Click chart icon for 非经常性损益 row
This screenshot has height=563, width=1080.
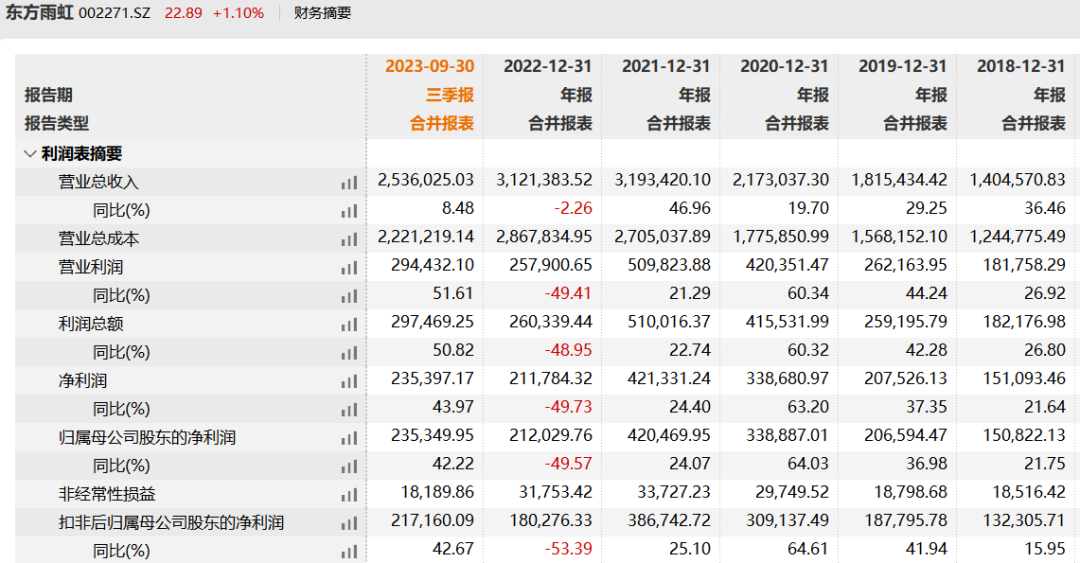tap(348, 494)
